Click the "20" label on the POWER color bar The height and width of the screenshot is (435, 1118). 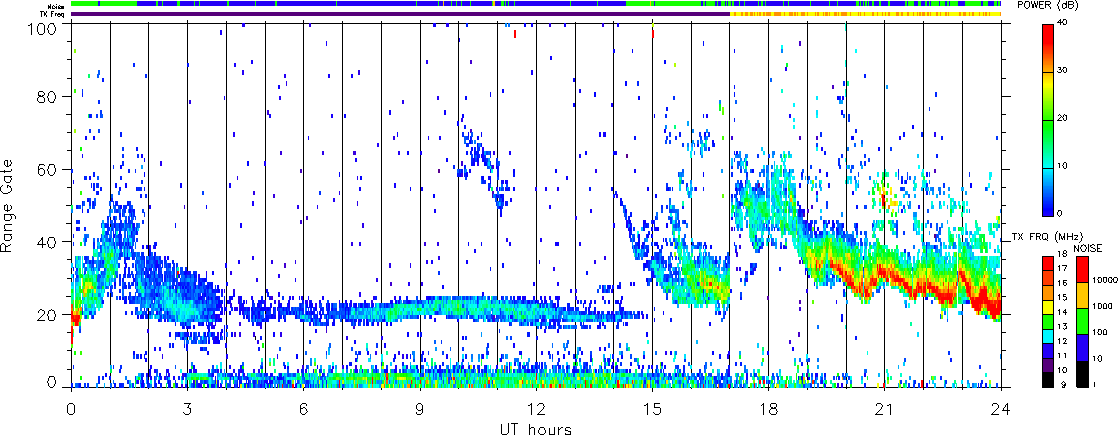click(1062, 118)
